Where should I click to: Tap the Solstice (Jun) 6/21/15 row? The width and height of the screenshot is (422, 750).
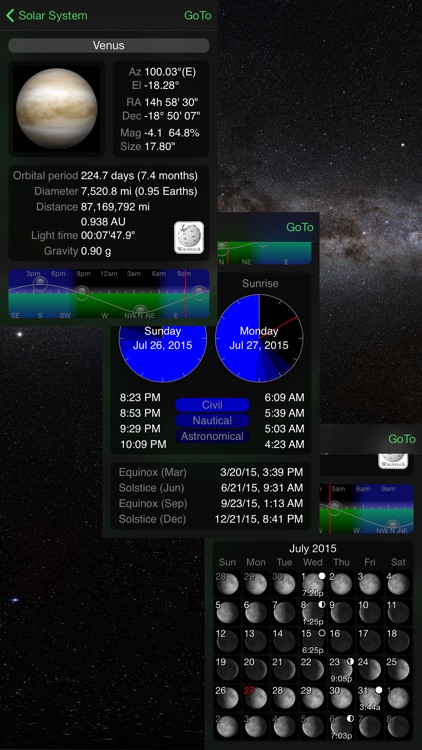[x=211, y=488]
